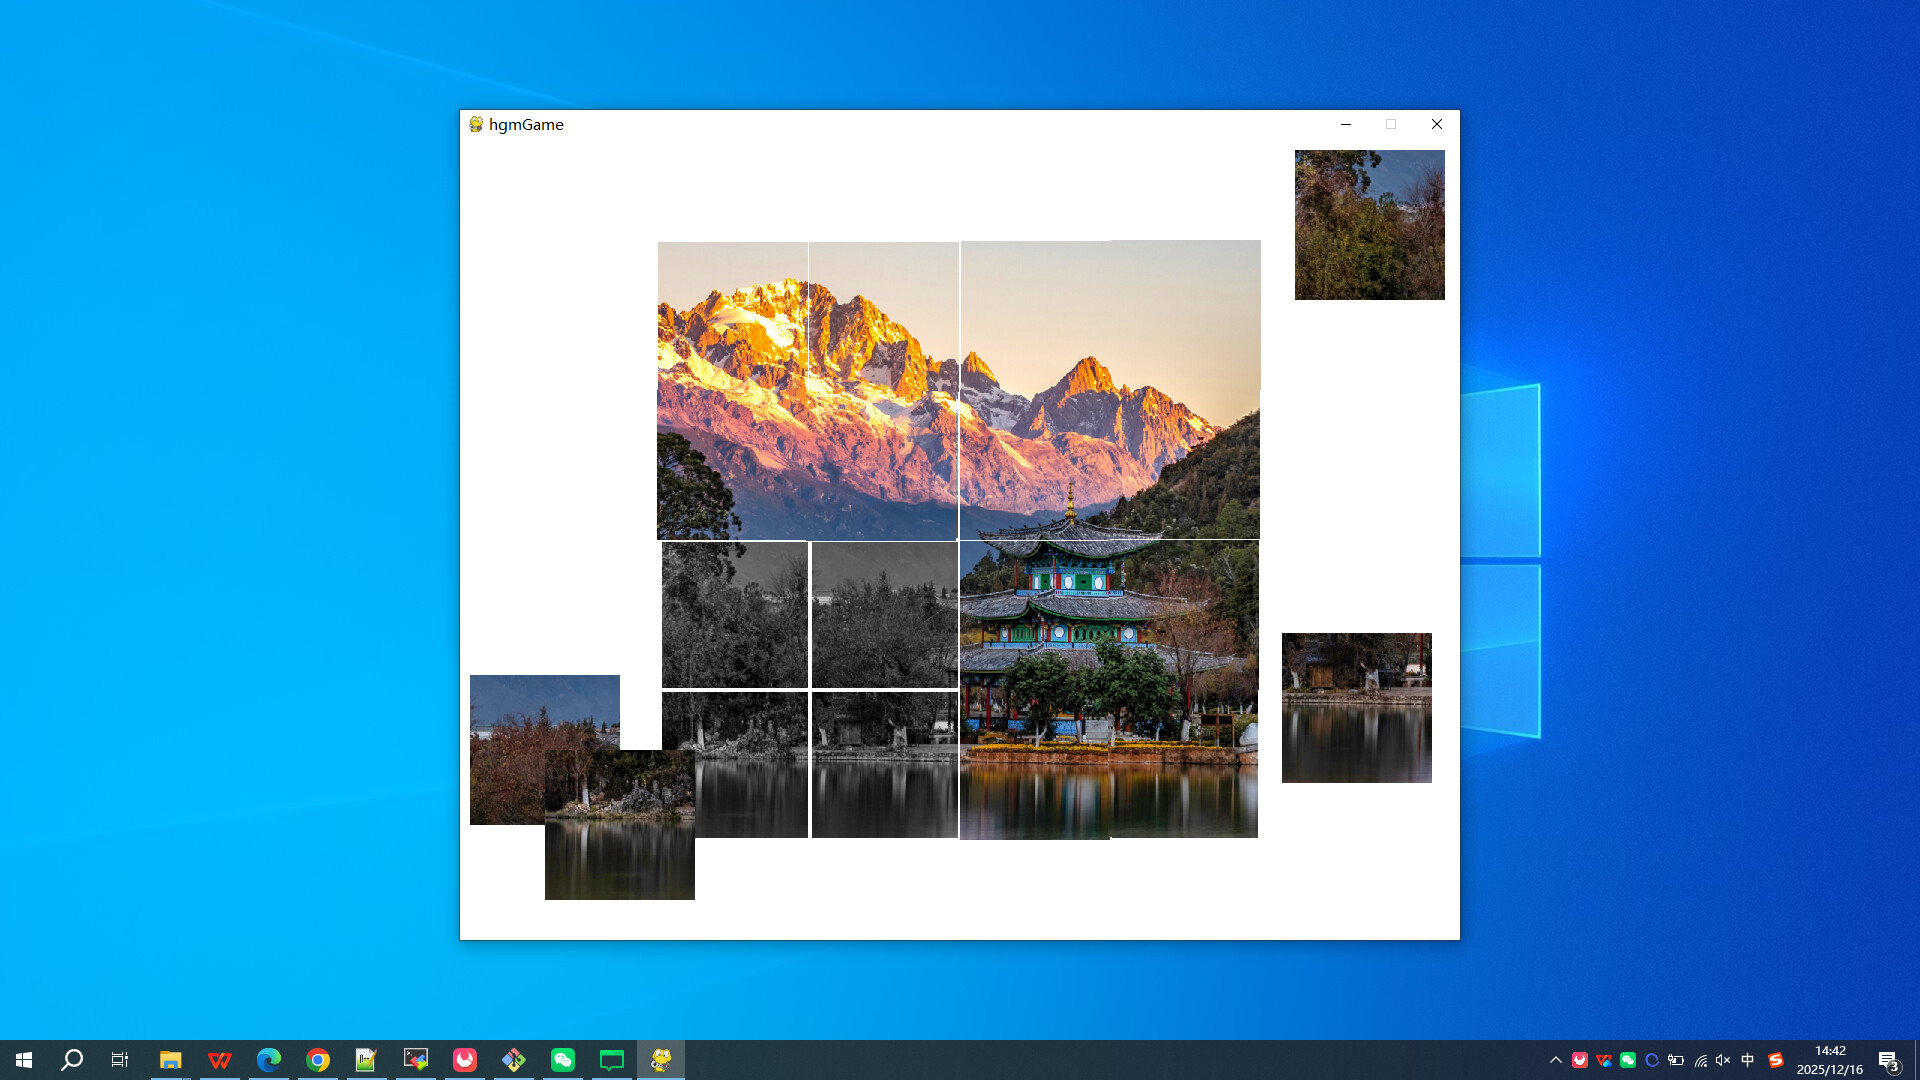Open WPS Office from the taskbar
The image size is (1920, 1080).
(x=219, y=1059)
